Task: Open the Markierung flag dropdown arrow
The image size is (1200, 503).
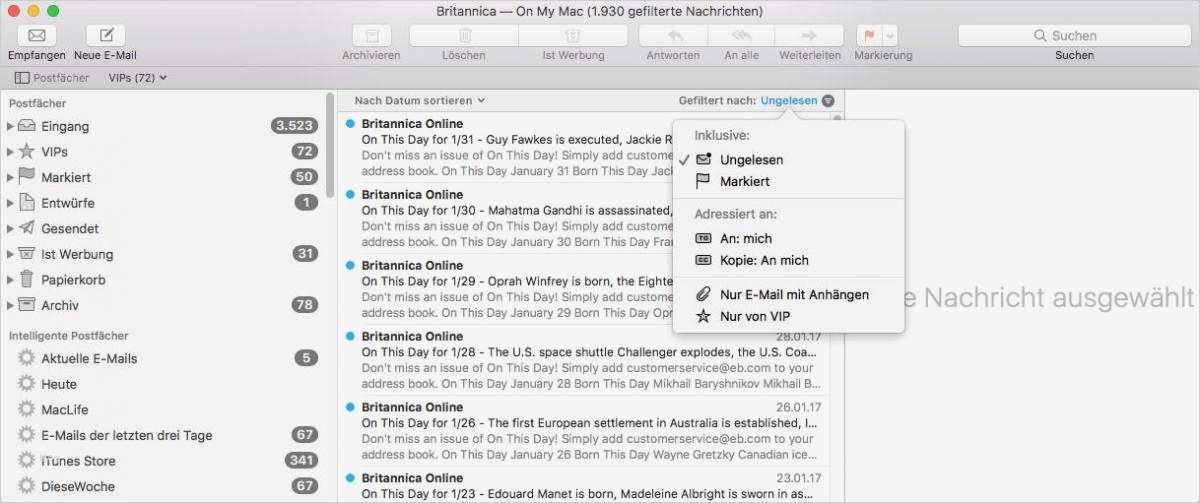Action: click(x=889, y=35)
